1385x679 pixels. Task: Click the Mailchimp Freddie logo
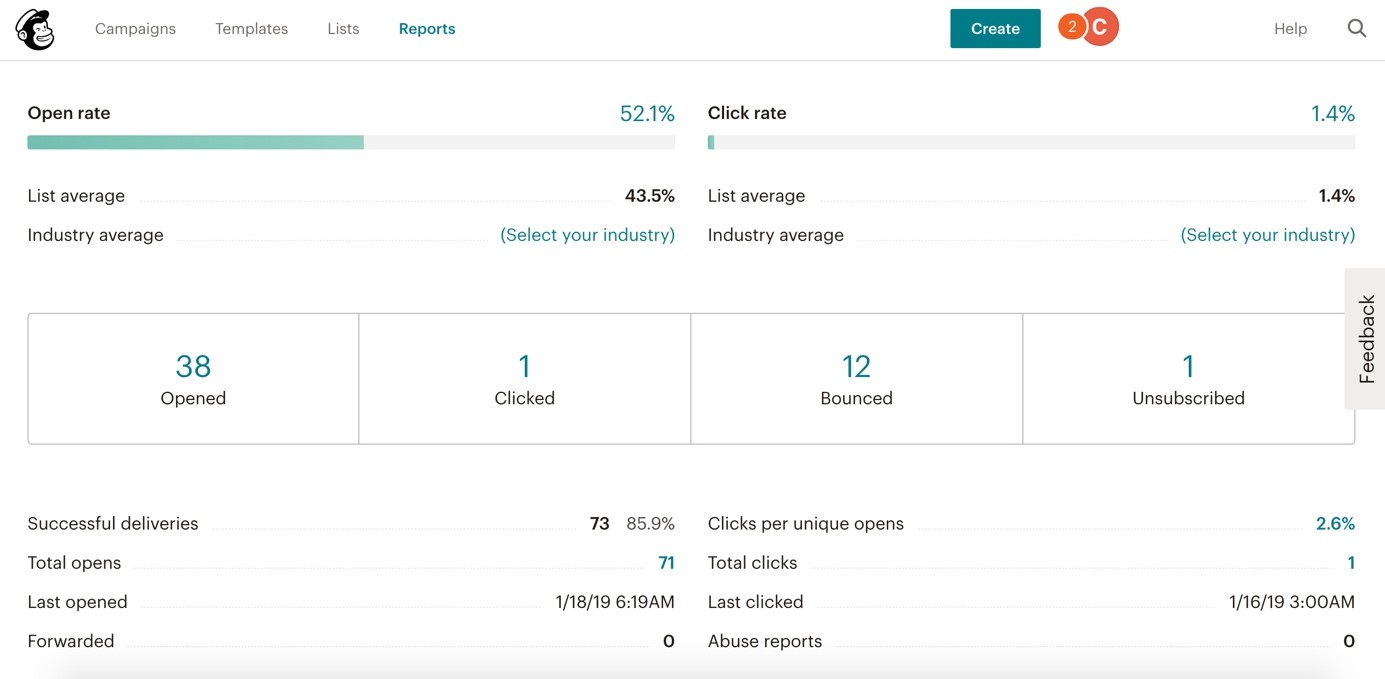pyautogui.click(x=34, y=28)
